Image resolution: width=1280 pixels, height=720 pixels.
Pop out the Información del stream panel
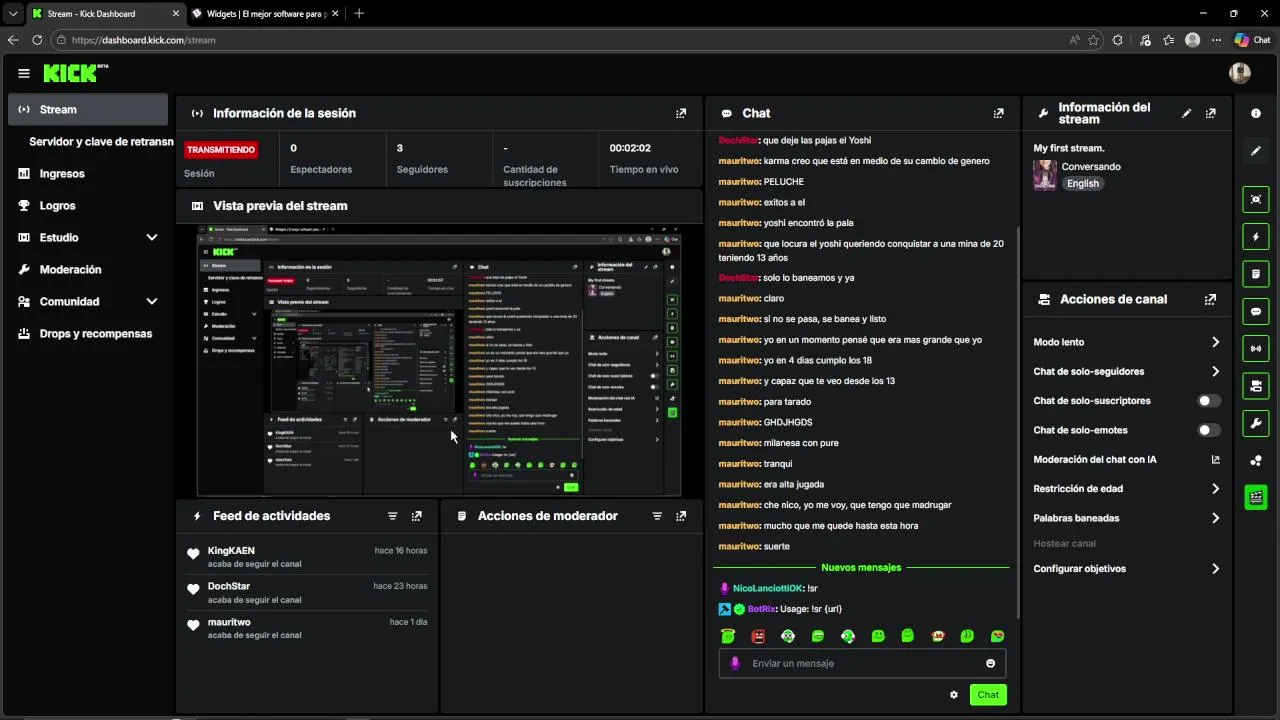click(x=1211, y=113)
